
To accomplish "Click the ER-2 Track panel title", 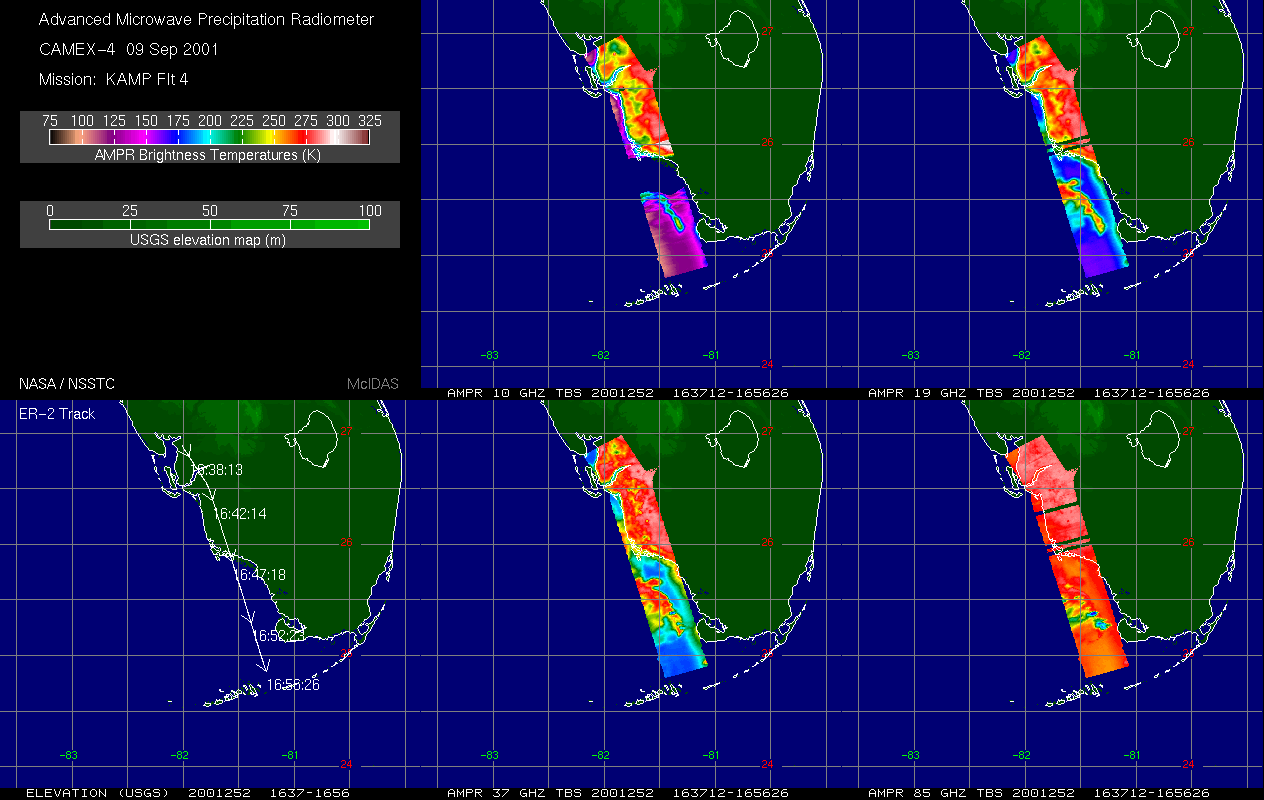I will [57, 413].
